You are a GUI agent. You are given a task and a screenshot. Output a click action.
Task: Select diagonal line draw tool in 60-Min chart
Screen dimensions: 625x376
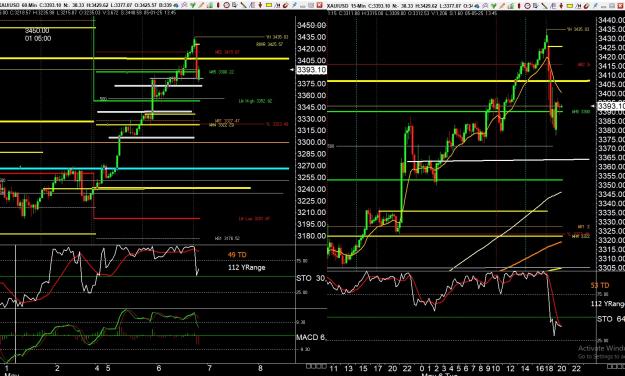(x=243, y=5)
